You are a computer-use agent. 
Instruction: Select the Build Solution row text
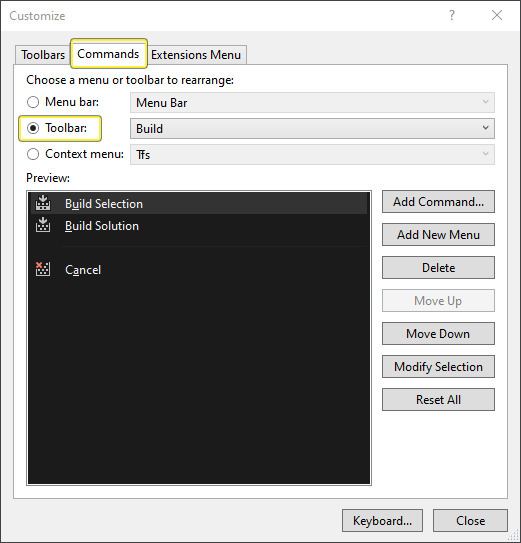102,226
